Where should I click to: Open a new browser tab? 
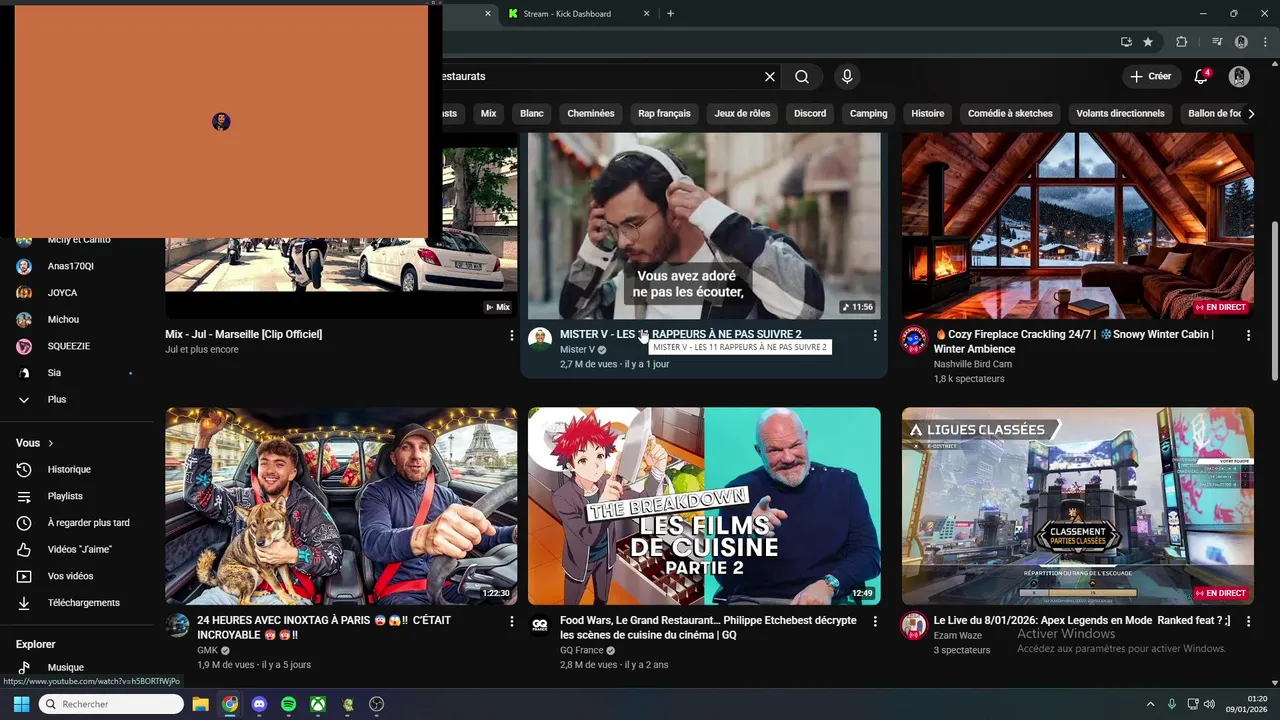[670, 14]
